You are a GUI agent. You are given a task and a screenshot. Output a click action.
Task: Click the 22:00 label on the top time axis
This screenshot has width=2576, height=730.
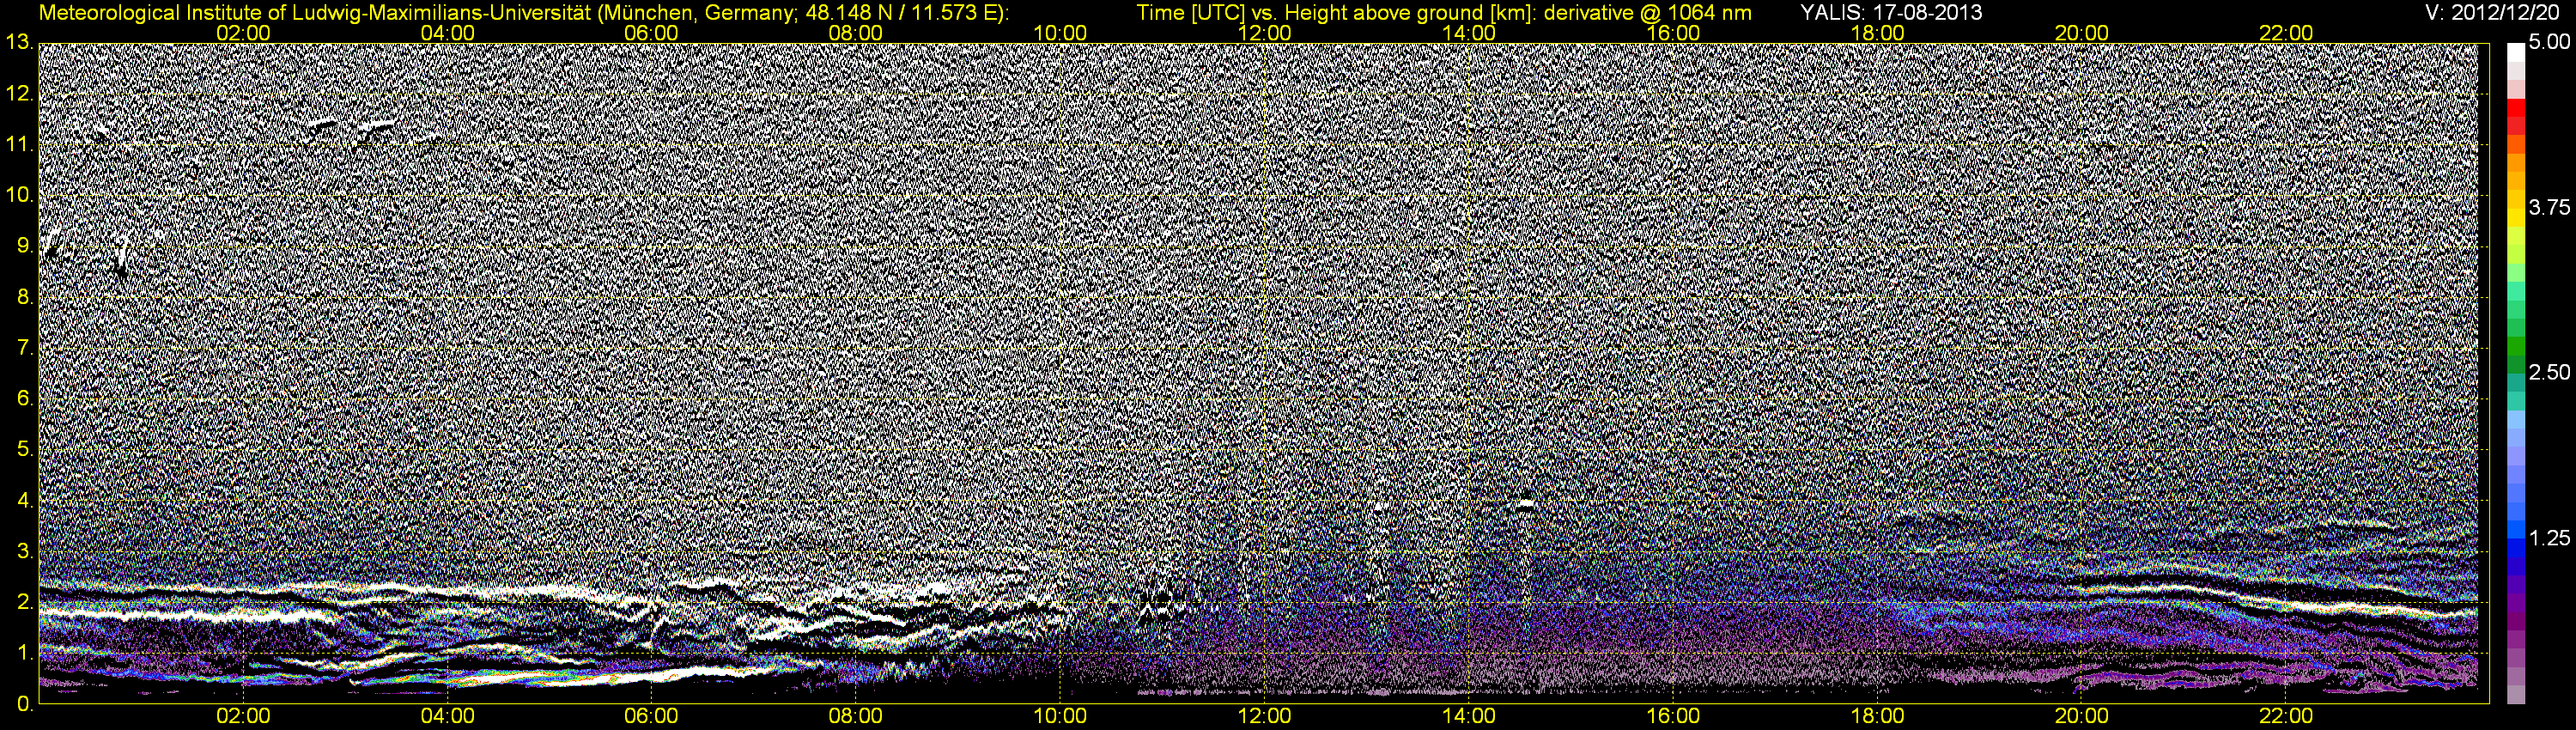pos(2286,33)
